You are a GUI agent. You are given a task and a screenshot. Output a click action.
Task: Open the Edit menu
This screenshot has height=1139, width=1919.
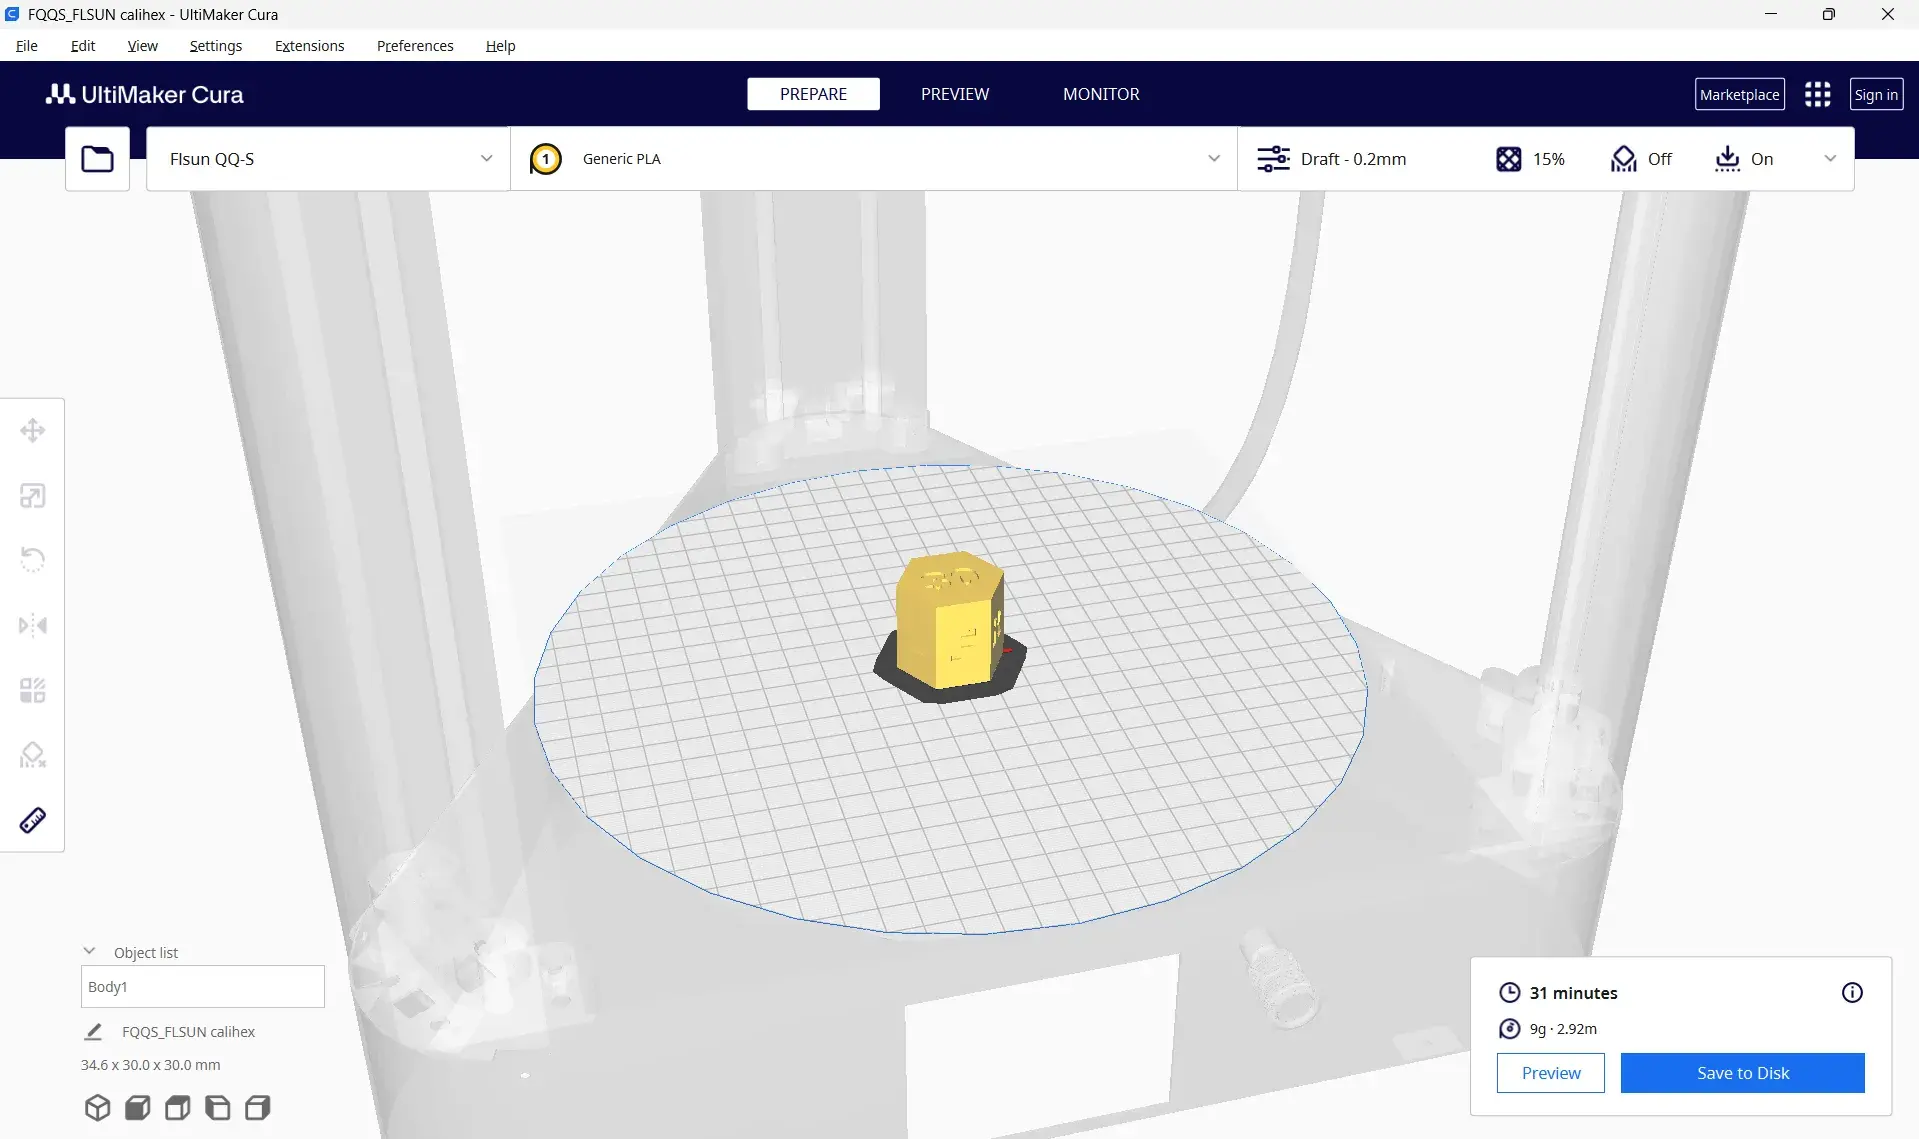pos(83,46)
